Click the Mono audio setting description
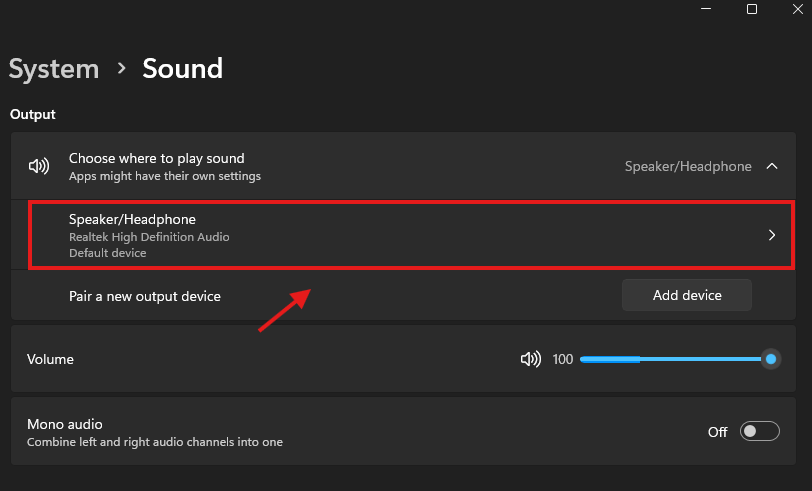Screen dimensions: 812x491 click(154, 441)
